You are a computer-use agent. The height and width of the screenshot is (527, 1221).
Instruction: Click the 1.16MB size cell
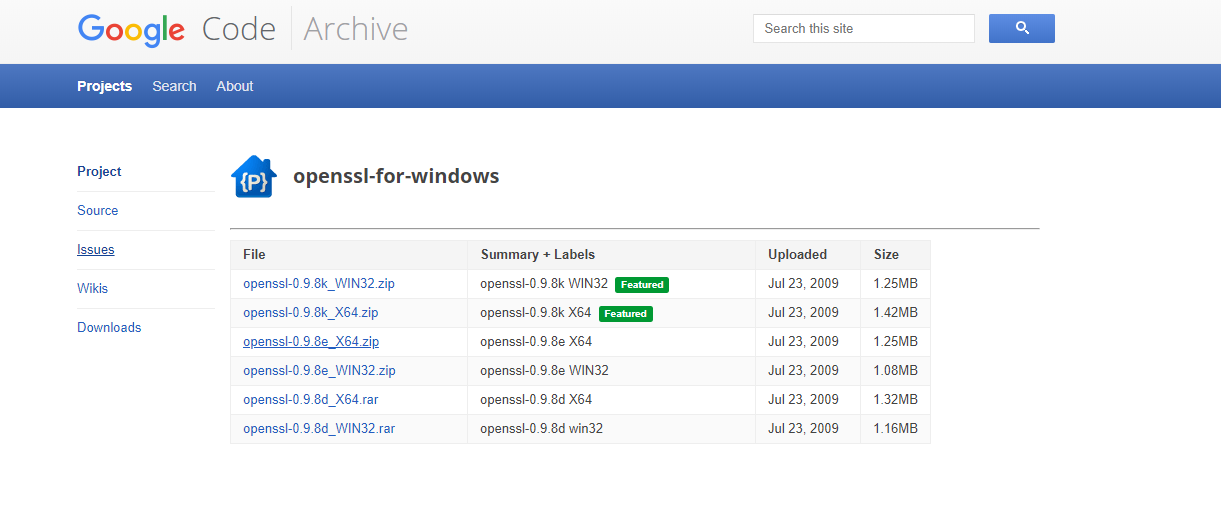point(895,429)
